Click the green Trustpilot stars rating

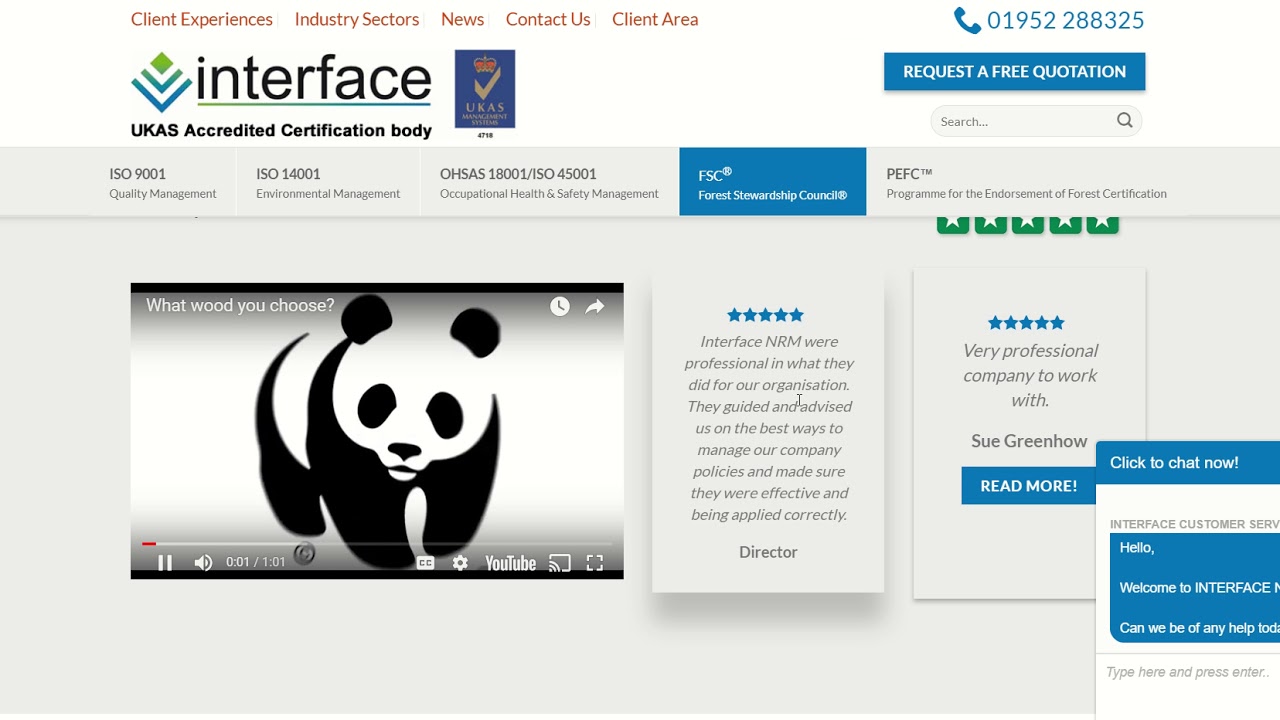coord(1028,224)
